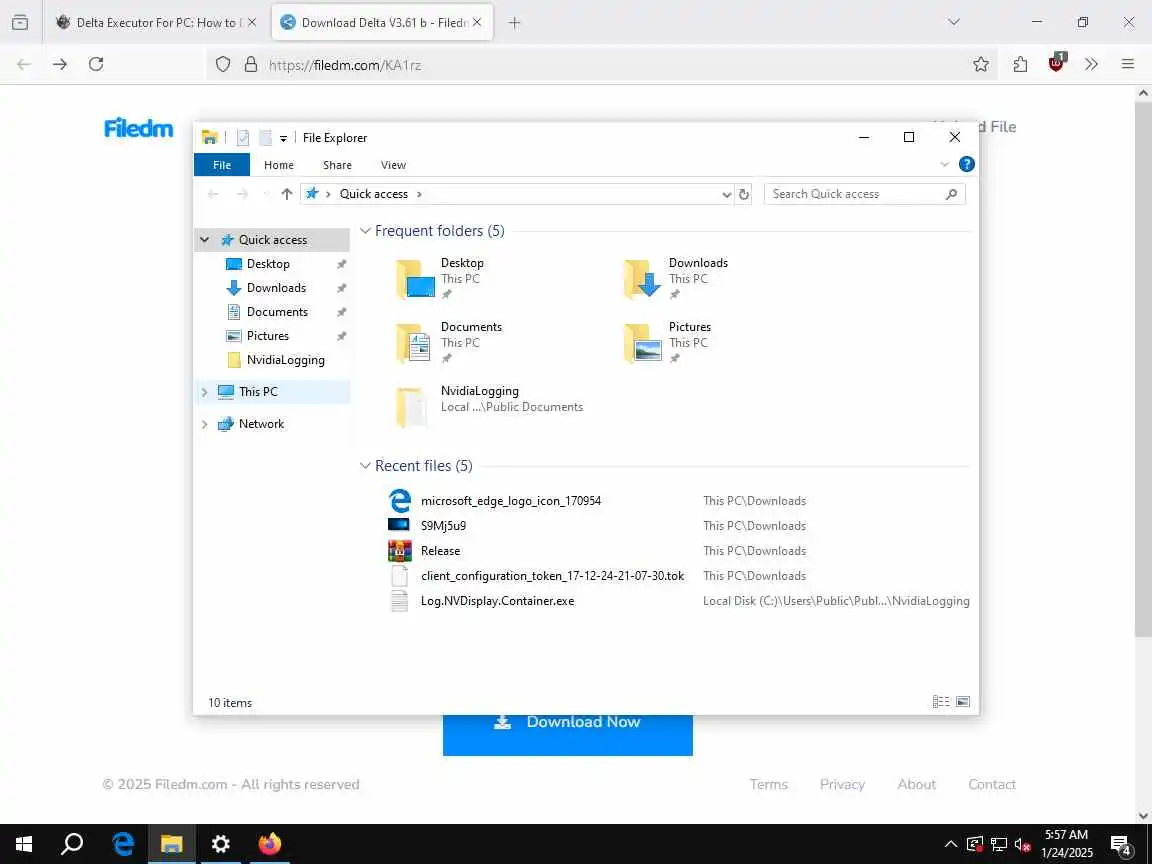Open a new Firefox tab
The height and width of the screenshot is (864, 1152).
[x=514, y=22]
